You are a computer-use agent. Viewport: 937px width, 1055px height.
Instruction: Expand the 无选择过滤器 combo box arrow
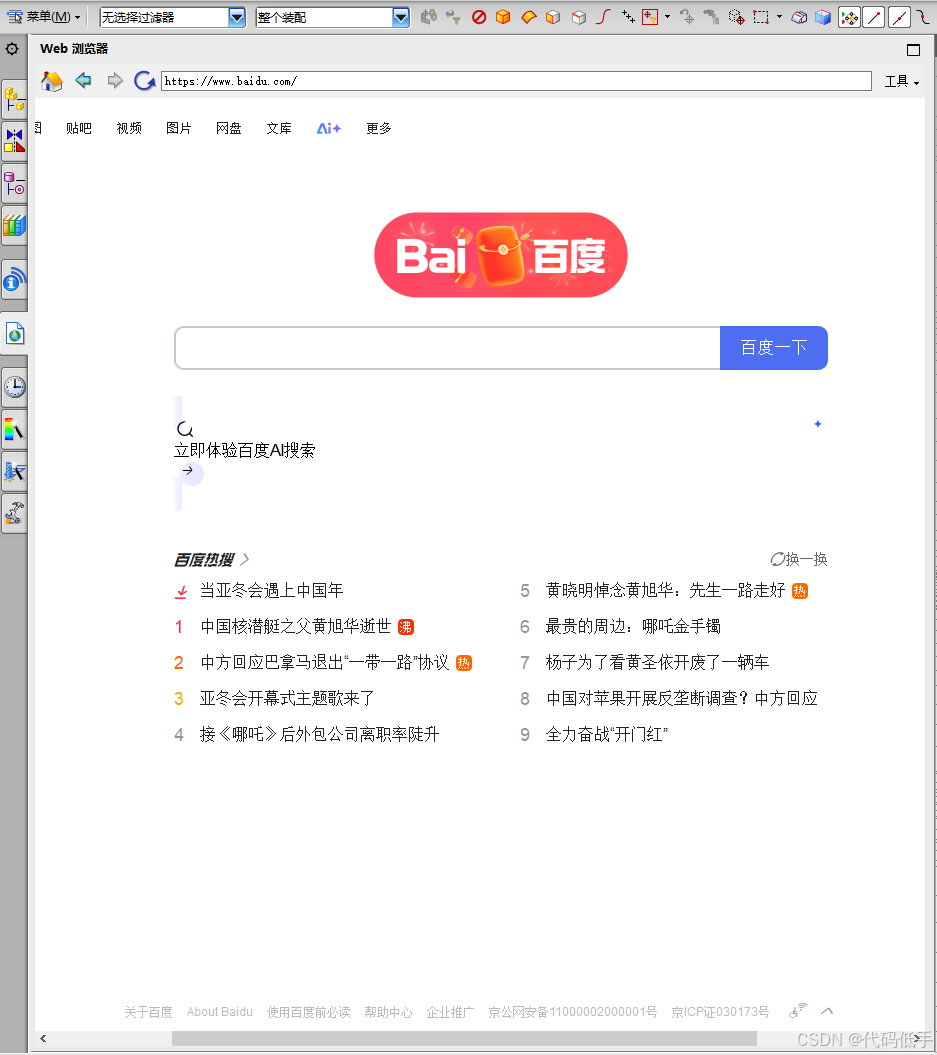[237, 17]
